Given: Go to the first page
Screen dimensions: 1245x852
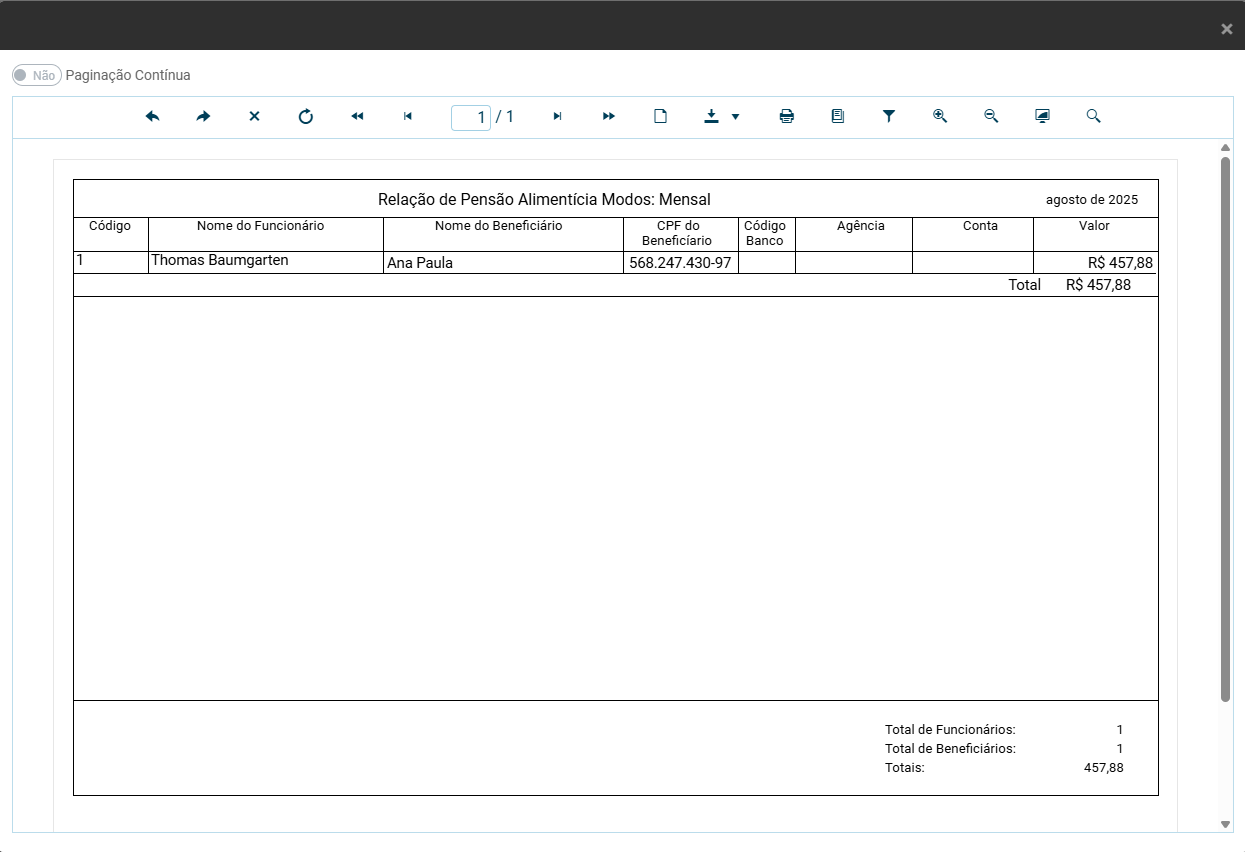Looking at the screenshot, I should 357,117.
